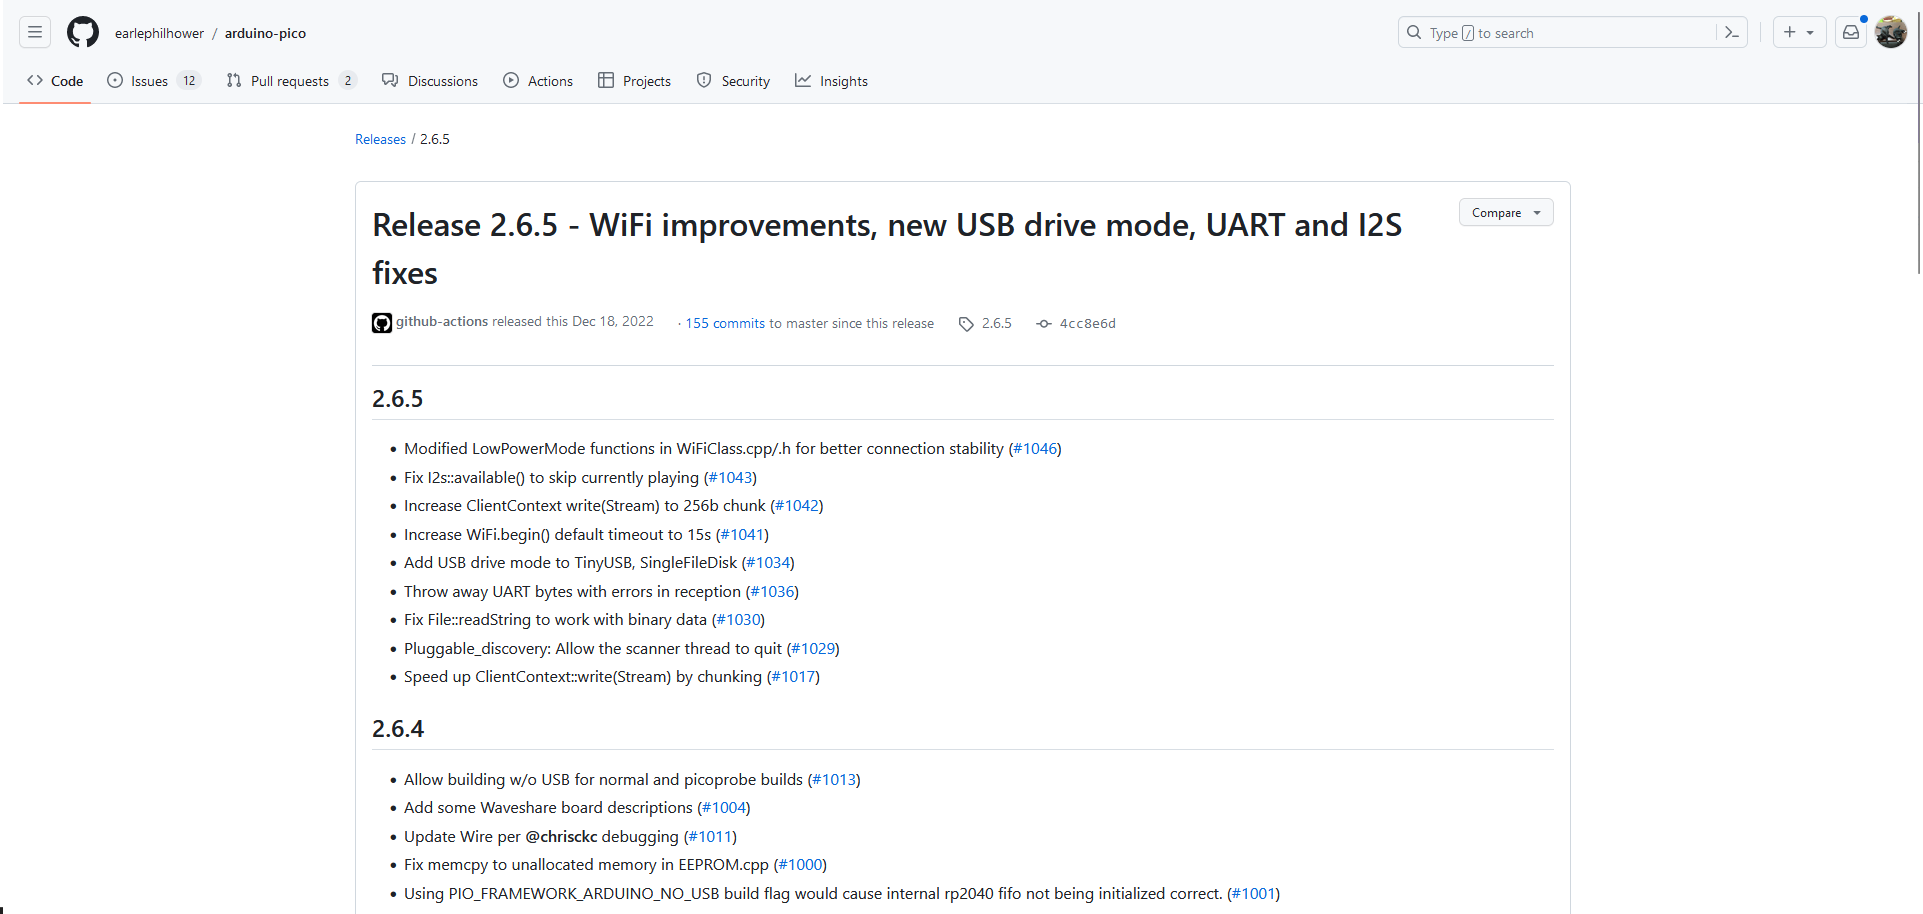
Task: Open the user avatar menu
Action: click(1891, 32)
